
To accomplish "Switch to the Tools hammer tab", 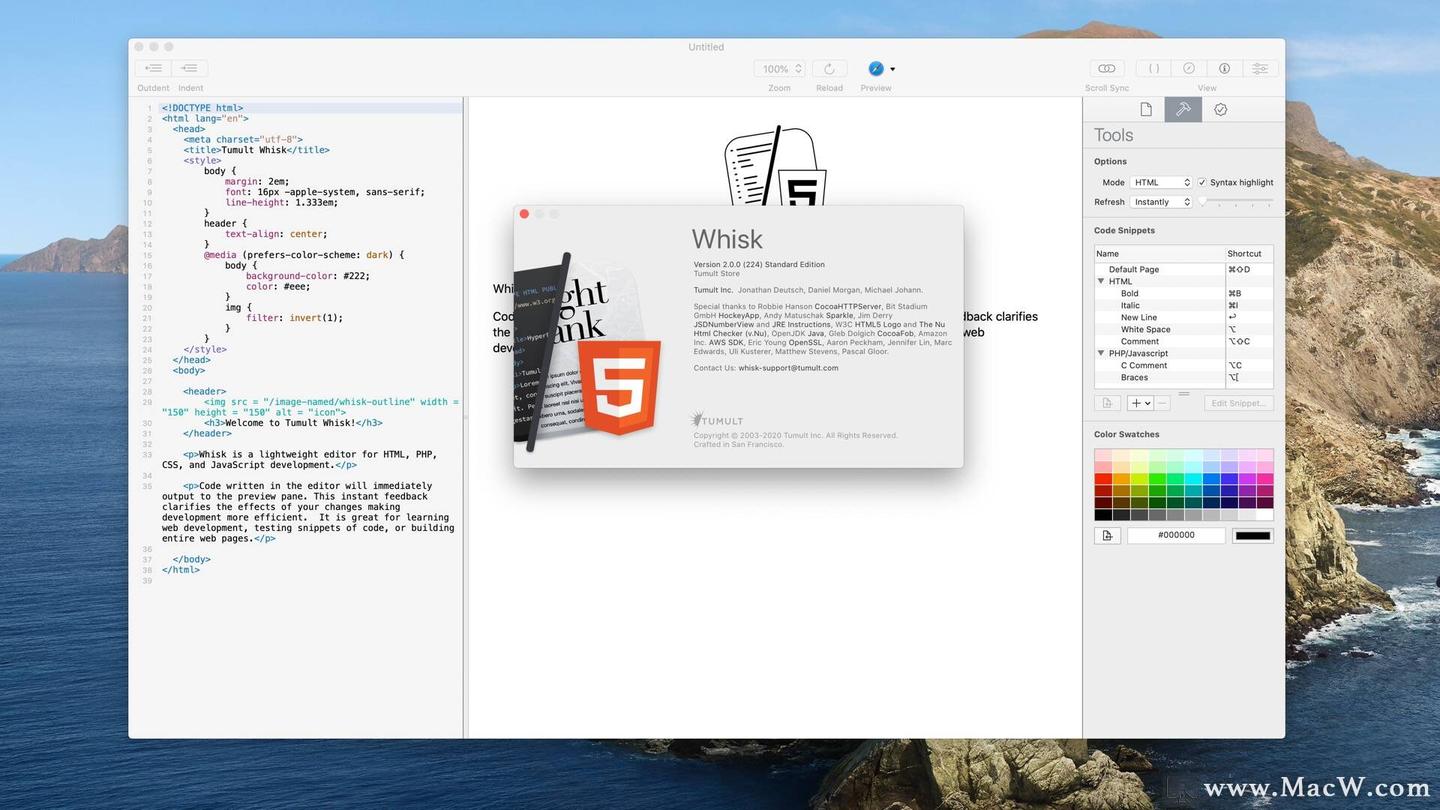I will click(x=1183, y=109).
